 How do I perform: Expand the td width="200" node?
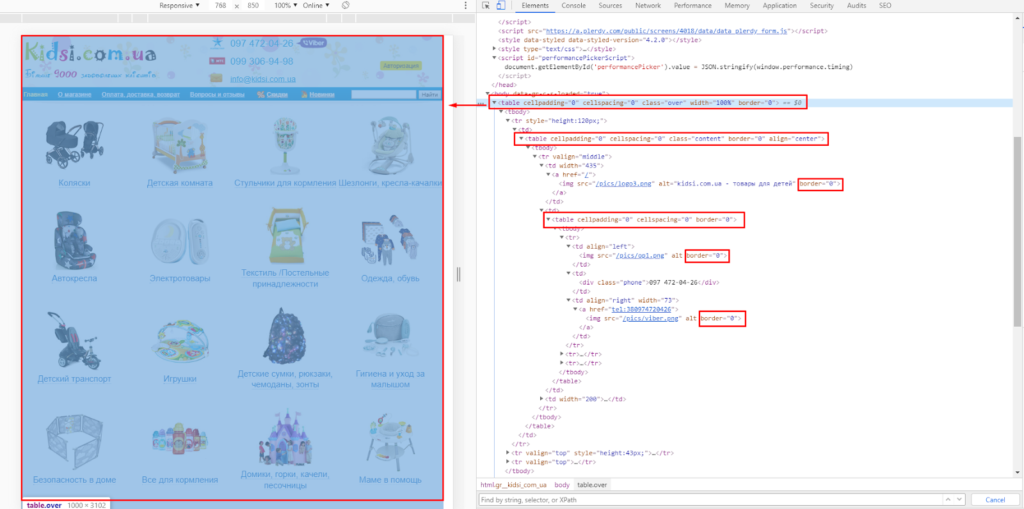click(542, 398)
